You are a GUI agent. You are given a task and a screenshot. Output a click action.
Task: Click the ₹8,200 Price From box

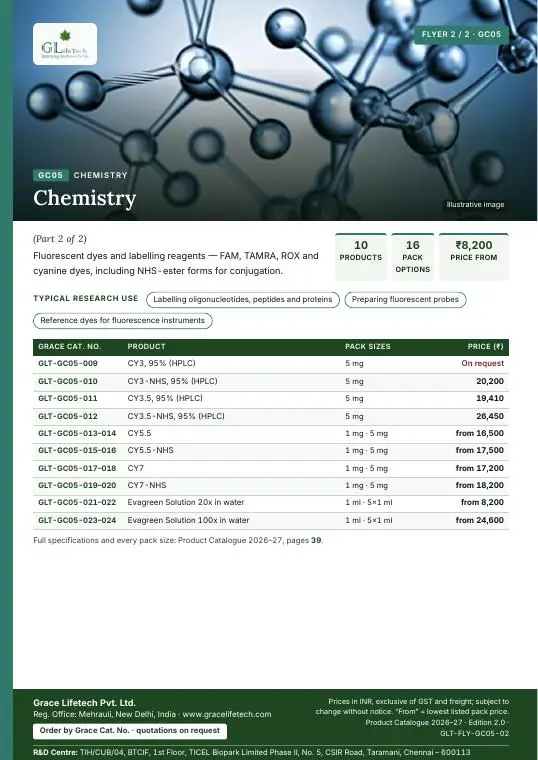474,257
